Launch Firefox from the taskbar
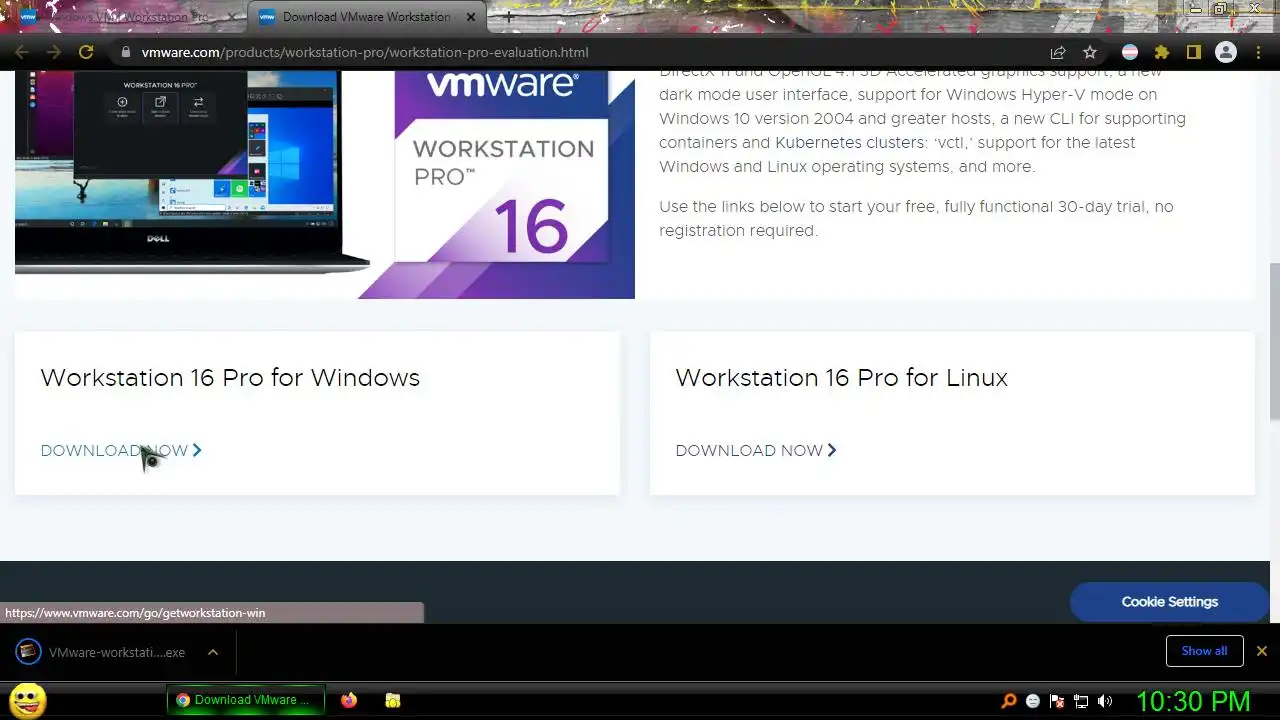1280x720 pixels. click(x=348, y=700)
